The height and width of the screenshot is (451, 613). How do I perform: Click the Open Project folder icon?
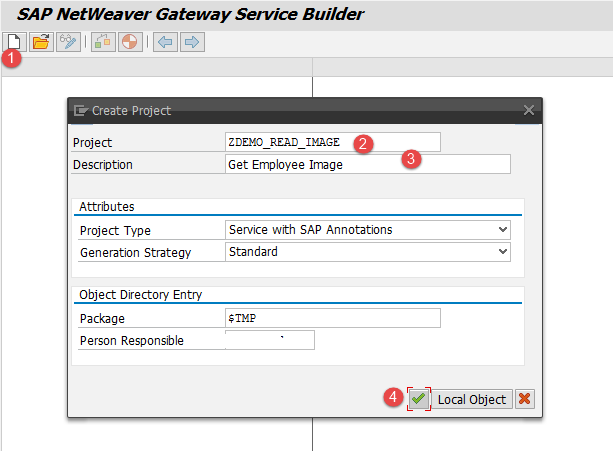40,42
